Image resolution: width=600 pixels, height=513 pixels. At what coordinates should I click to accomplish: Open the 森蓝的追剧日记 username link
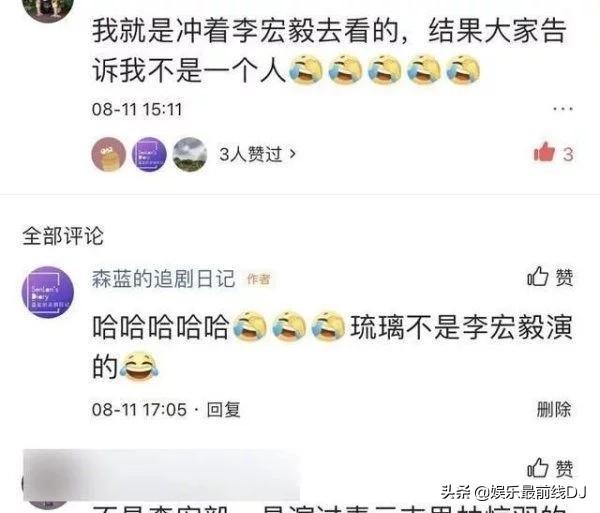(163, 278)
